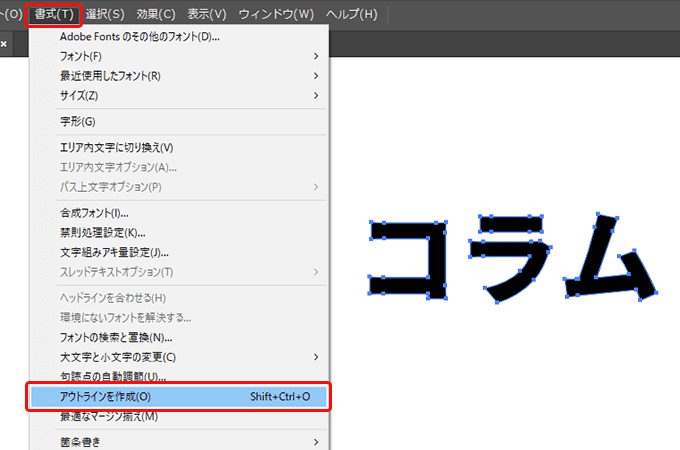The height and width of the screenshot is (450, 680).
Task: Select 最適なマージン揃え(M) entry
Action: [178, 417]
